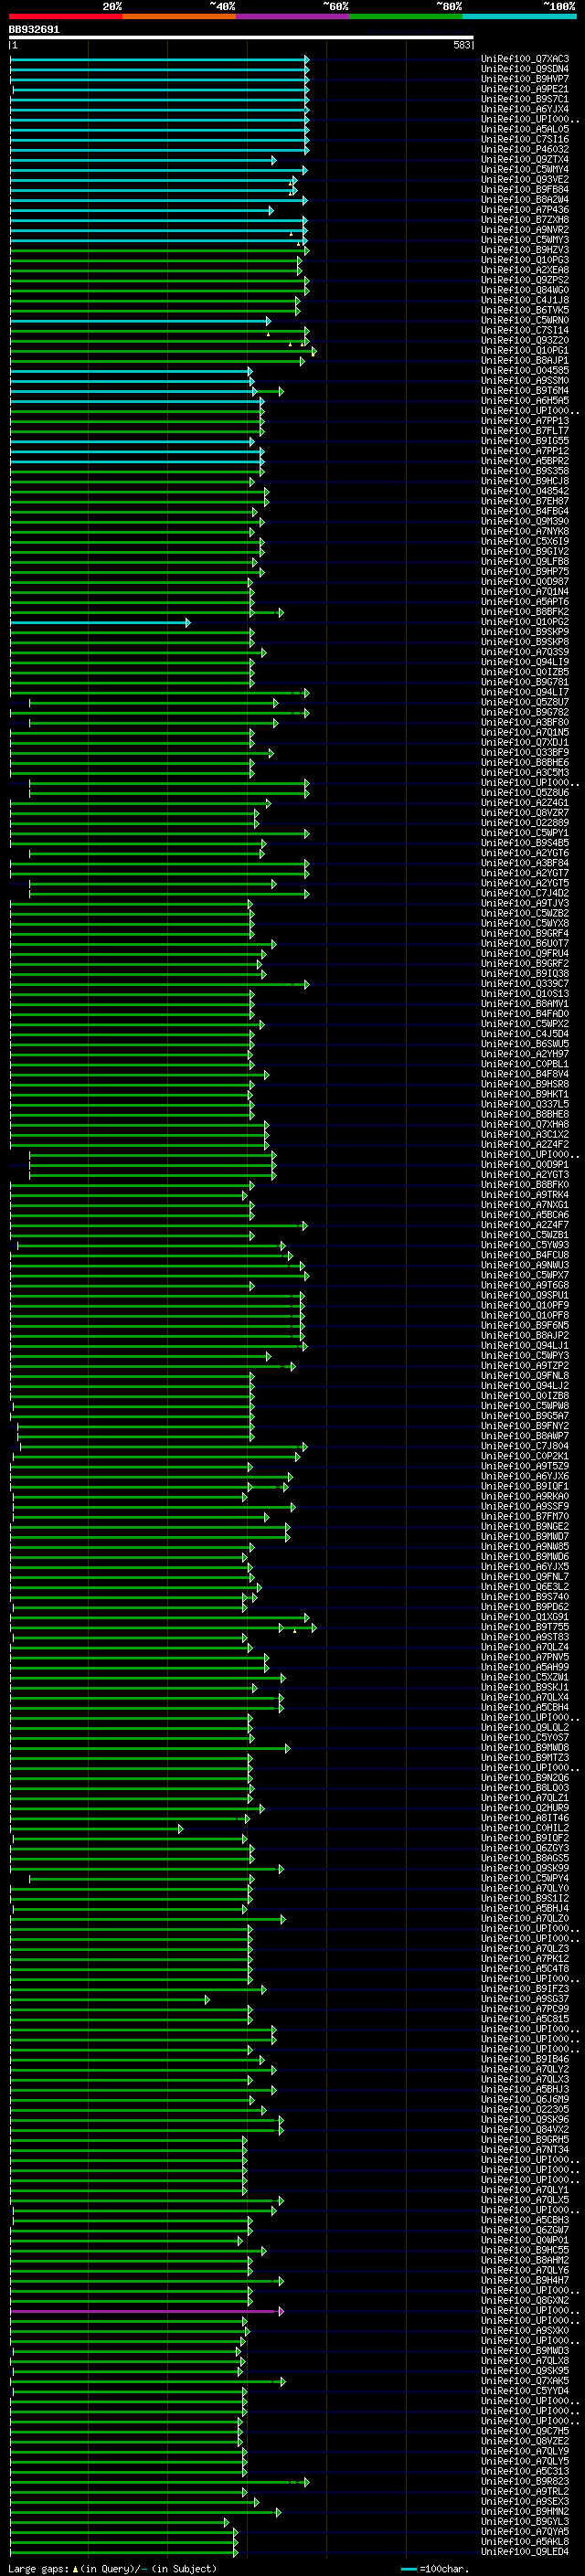Image resolution: width=585 pixels, height=2576 pixels.
Task: Click the purple ~60% identity color band
Action: click(293, 16)
